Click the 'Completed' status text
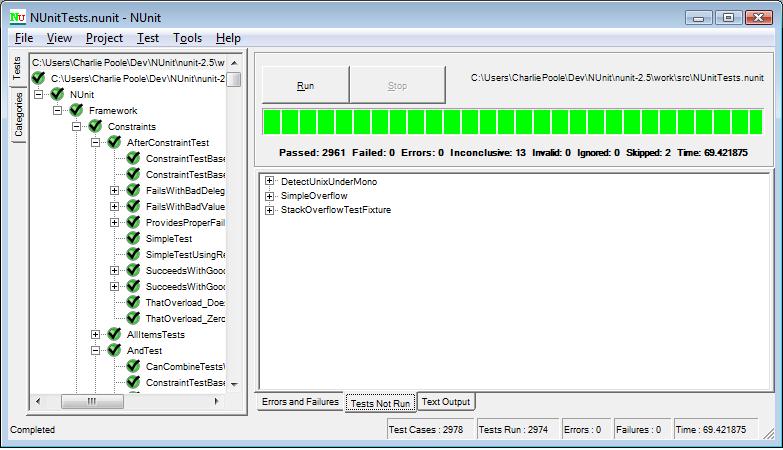This screenshot has height=450, width=783. pyautogui.click(x=32, y=430)
